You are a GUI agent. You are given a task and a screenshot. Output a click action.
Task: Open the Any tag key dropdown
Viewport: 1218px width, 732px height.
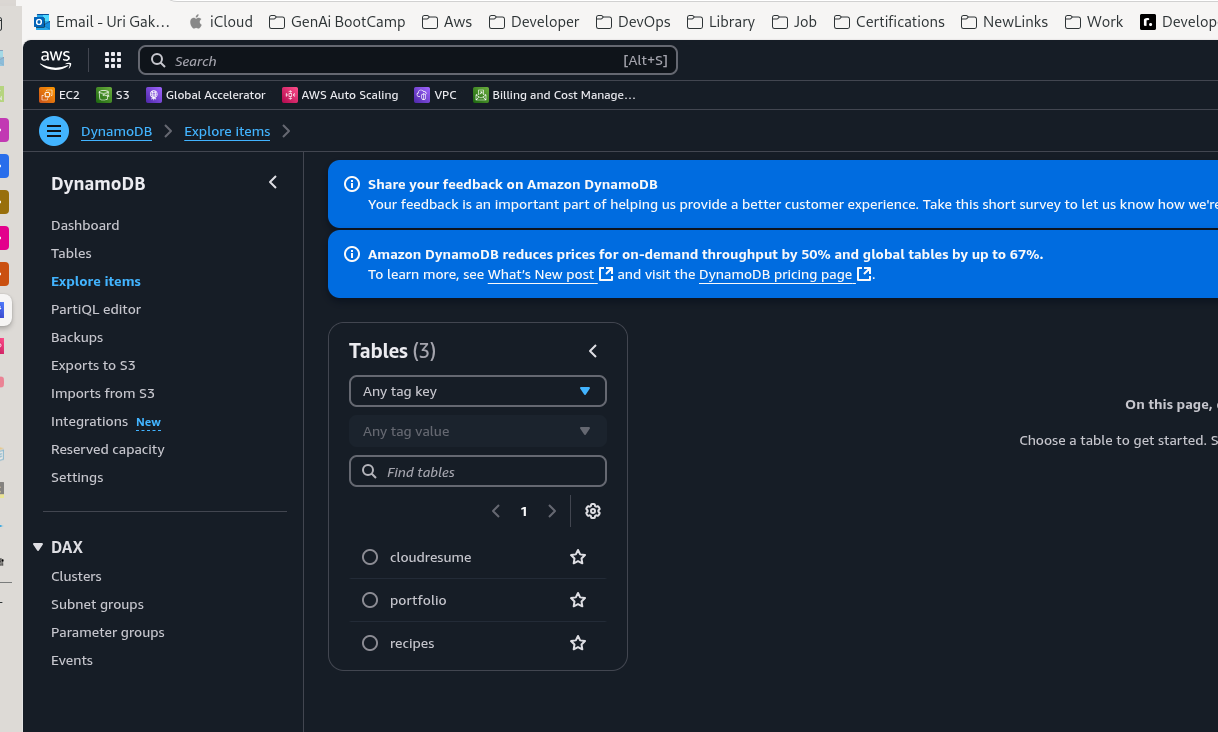click(x=478, y=391)
